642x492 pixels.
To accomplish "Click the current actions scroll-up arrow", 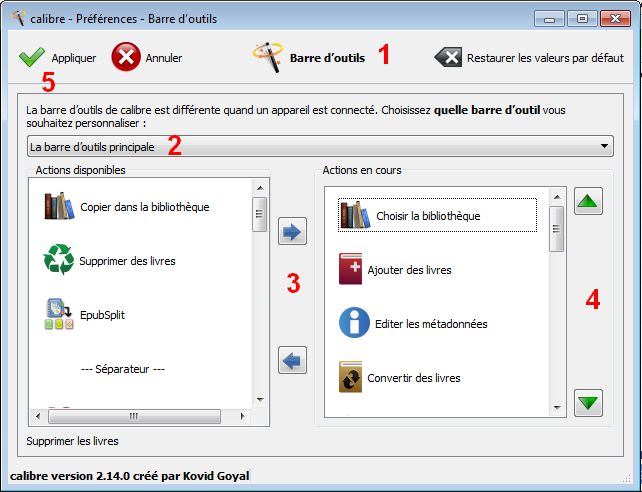I will click(556, 197).
